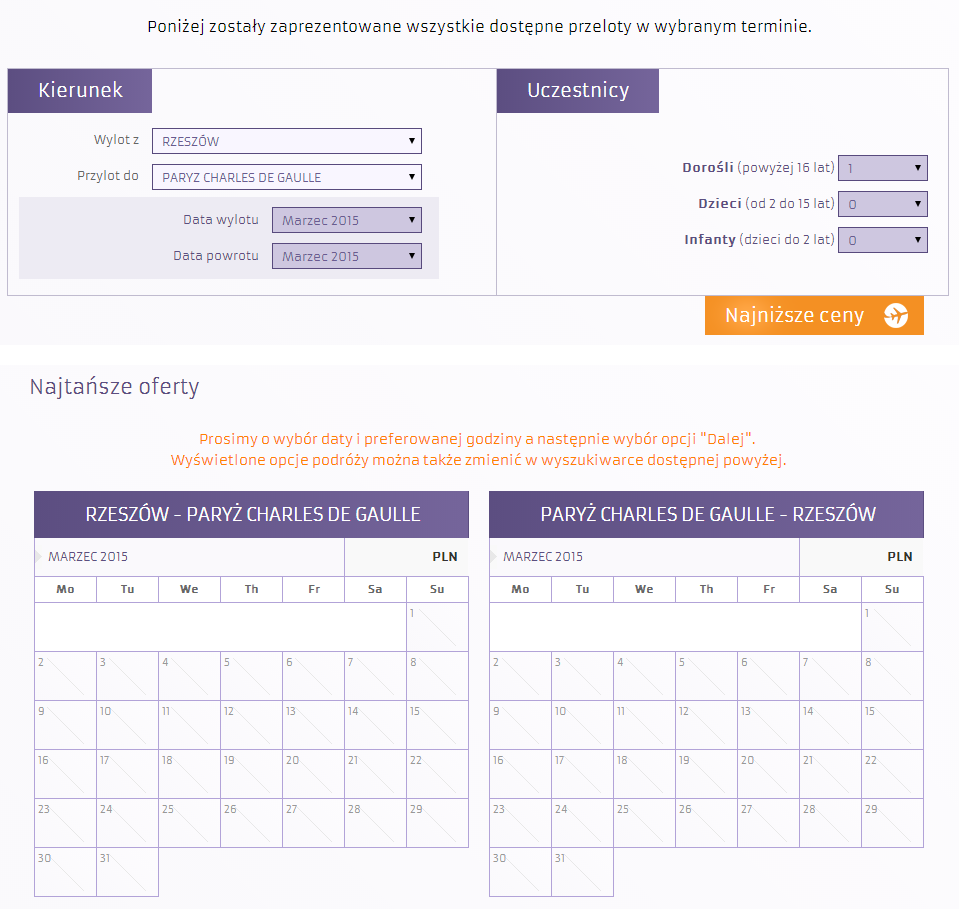The height and width of the screenshot is (909, 977).
Task: Click the airplane icon on Najniższe ceny
Action: click(x=896, y=315)
